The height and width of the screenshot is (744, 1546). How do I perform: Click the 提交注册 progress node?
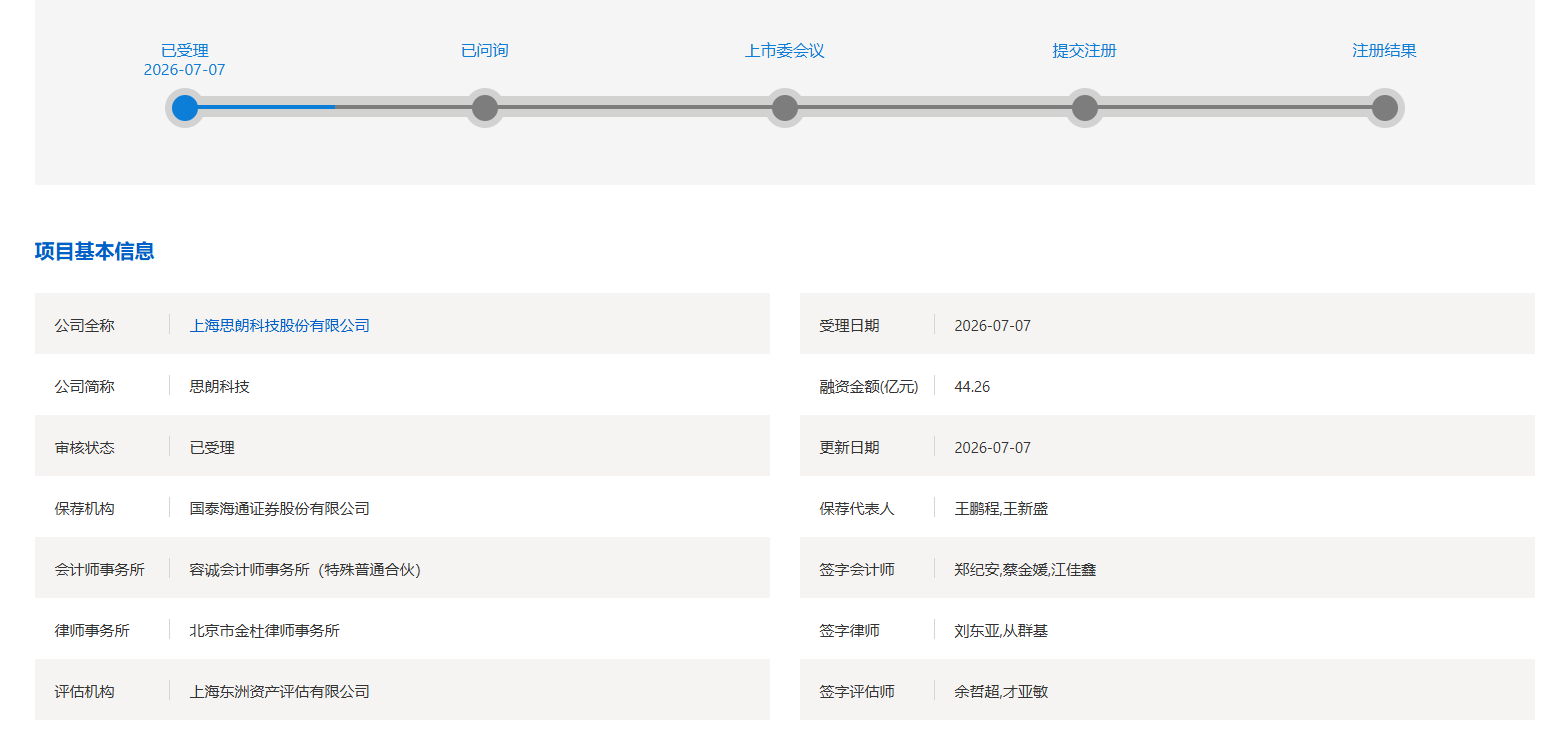(x=1085, y=108)
